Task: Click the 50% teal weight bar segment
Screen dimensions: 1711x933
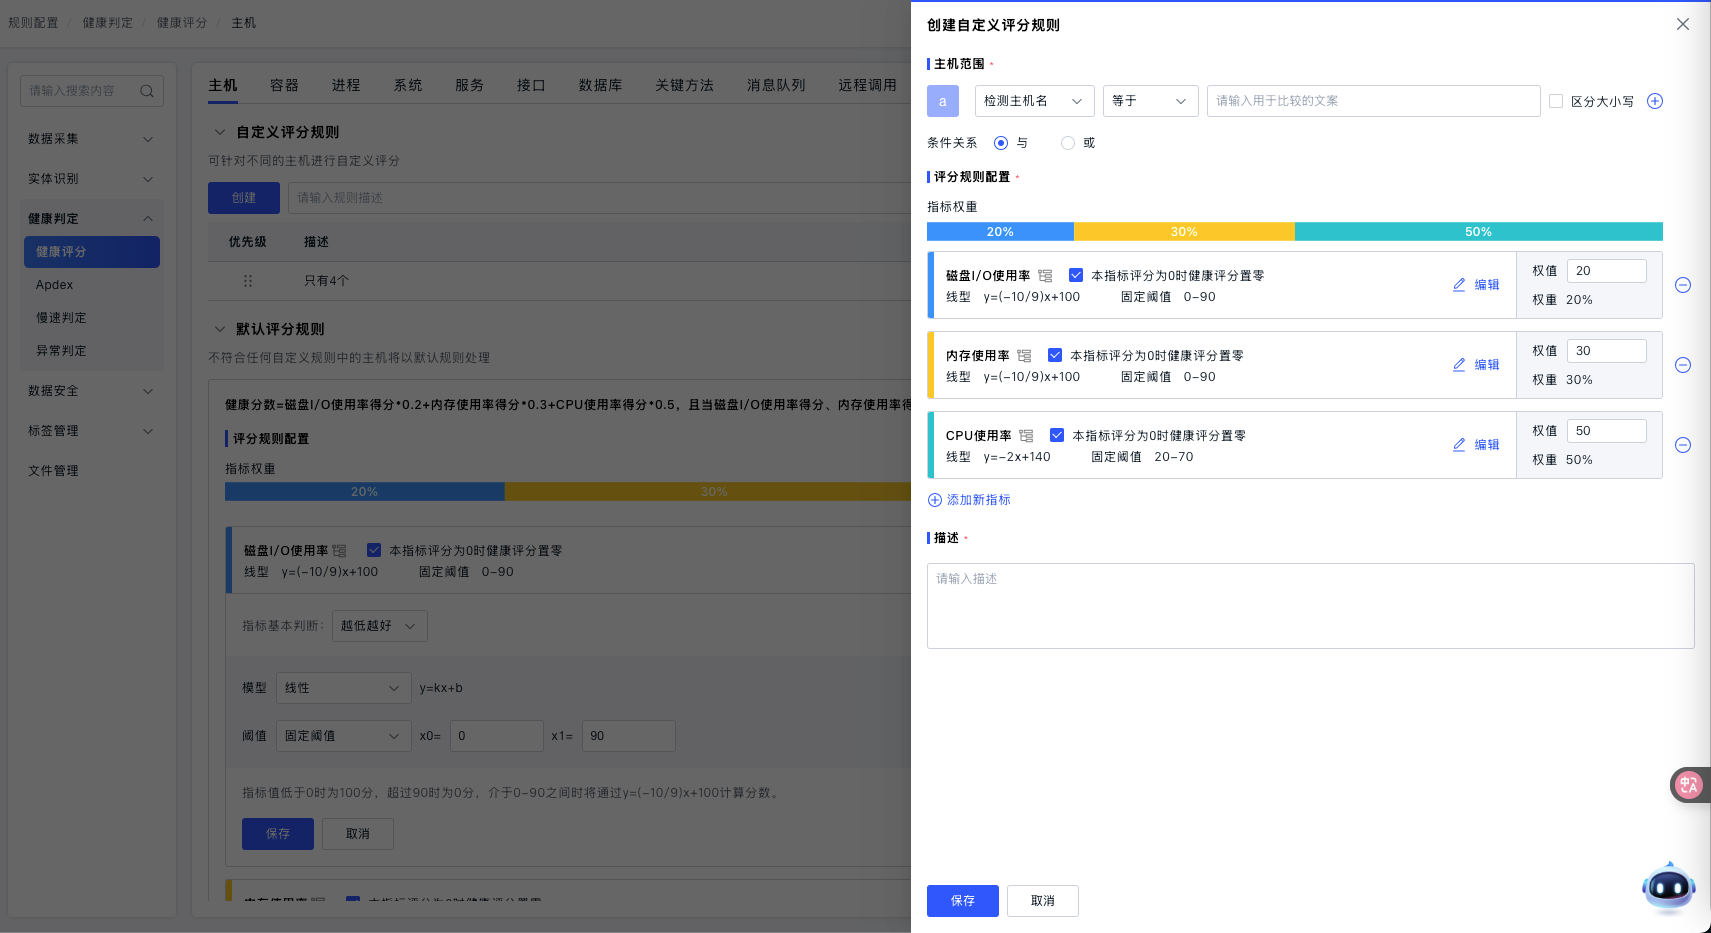Action: [x=1478, y=232]
